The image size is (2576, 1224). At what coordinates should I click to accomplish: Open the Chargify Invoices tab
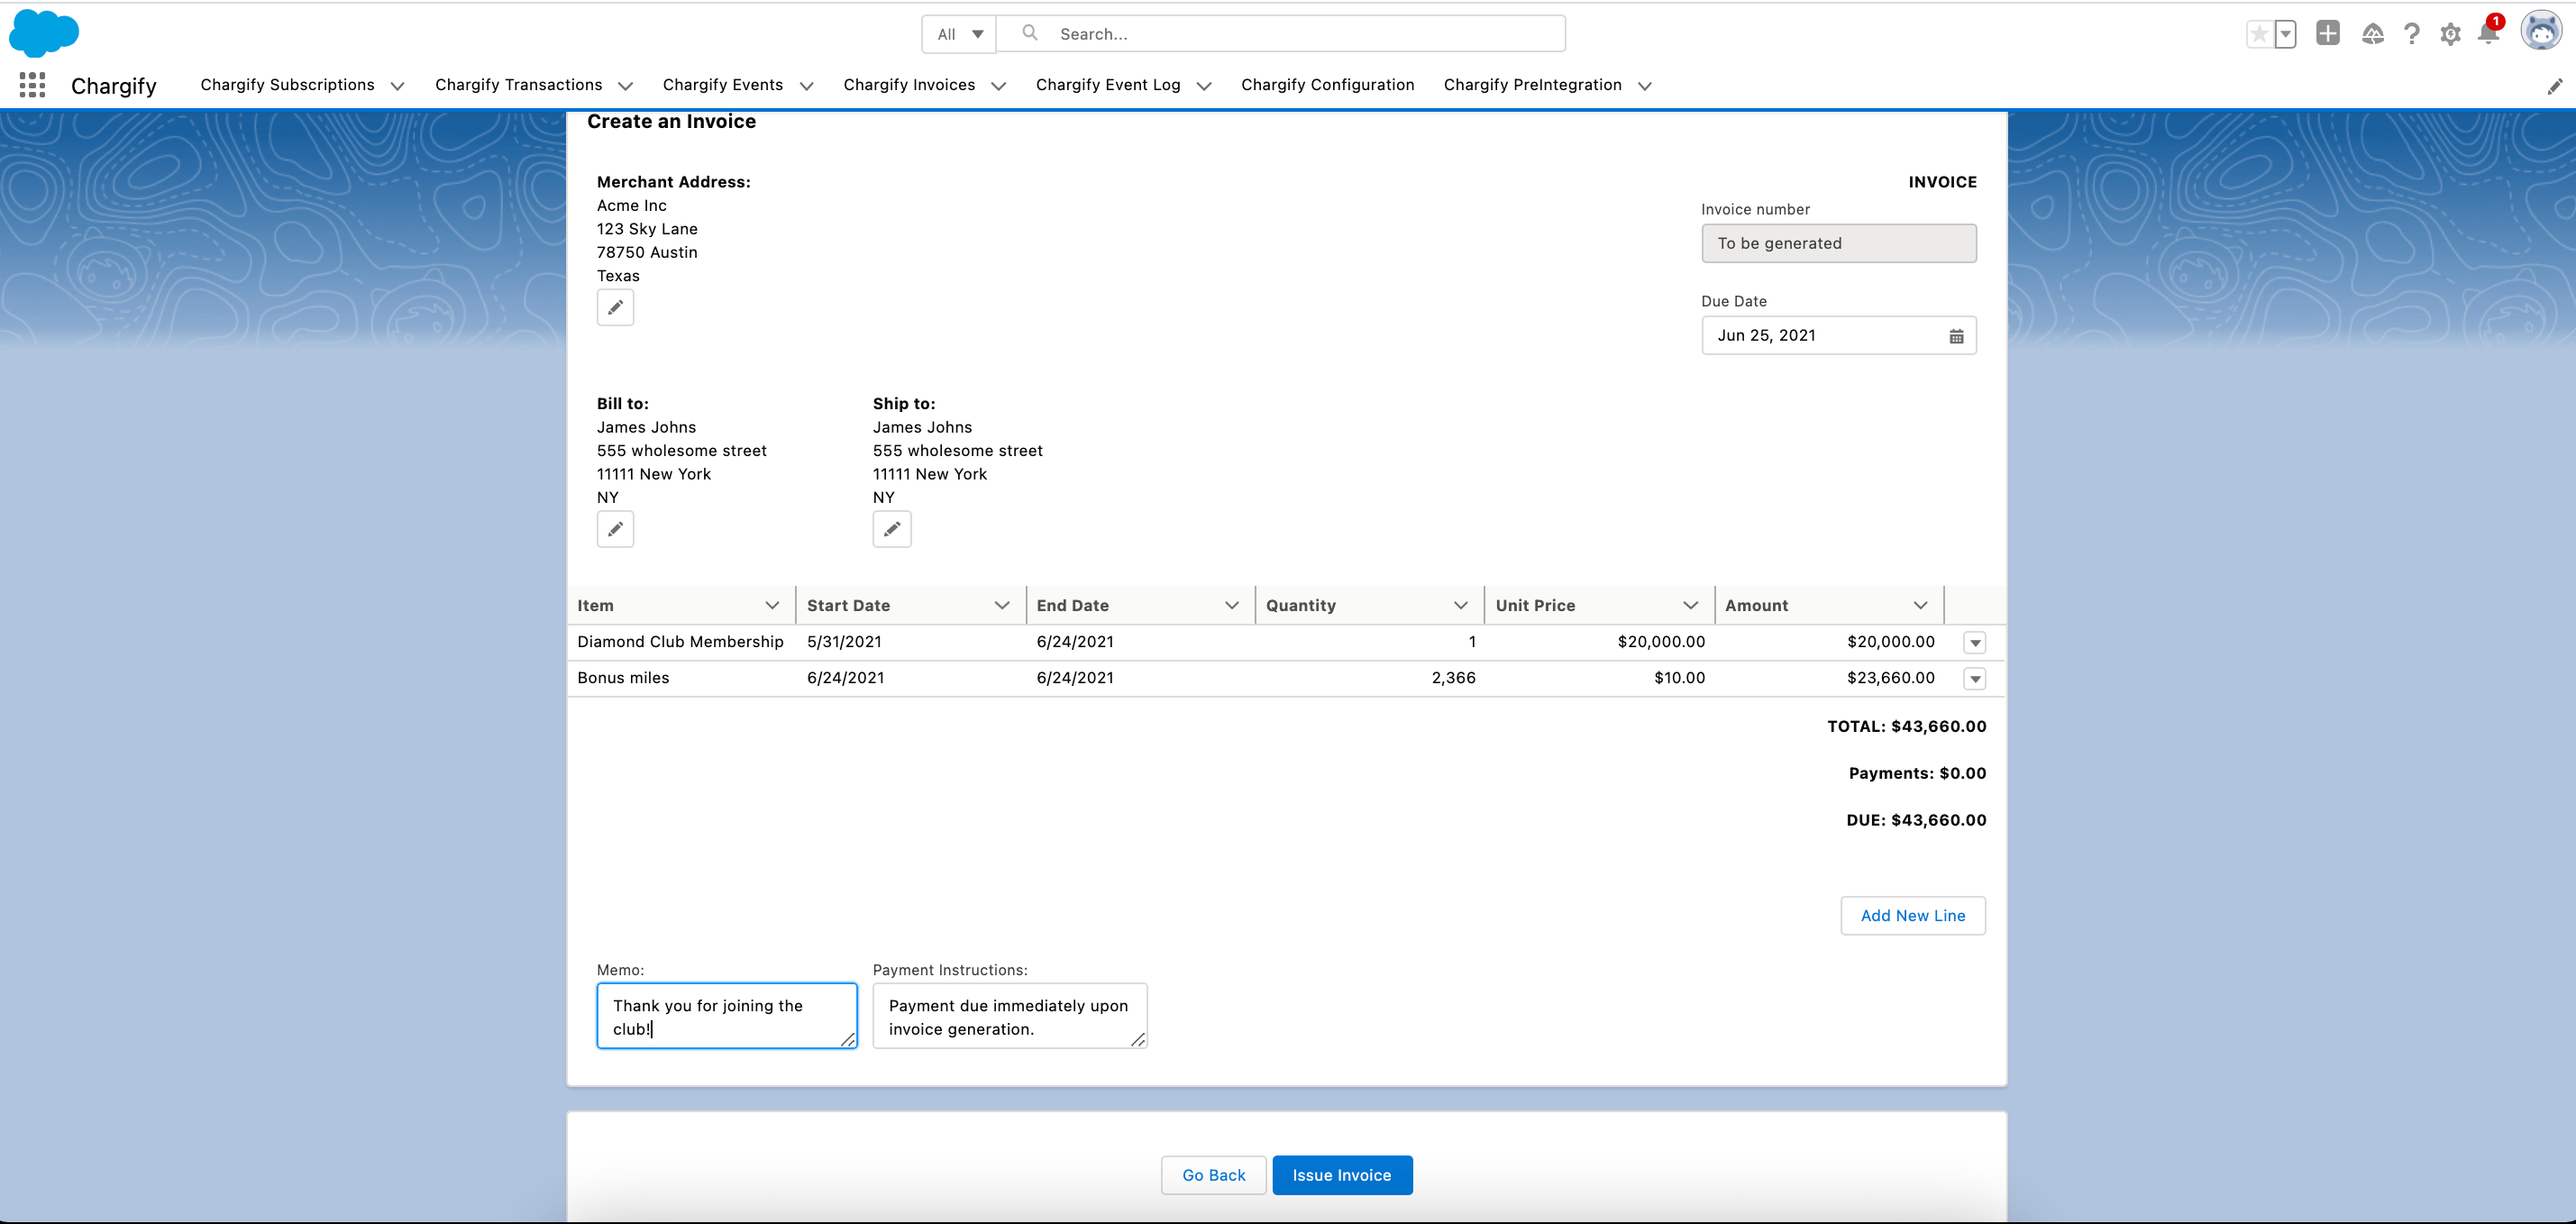point(908,85)
